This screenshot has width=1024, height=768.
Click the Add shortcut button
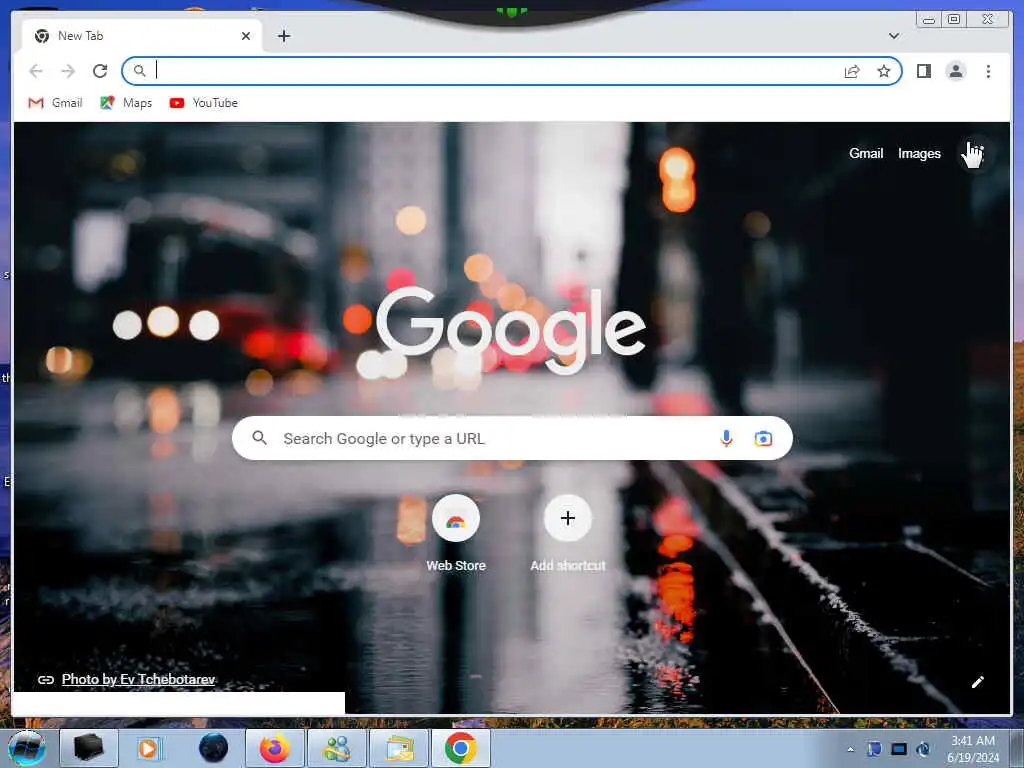click(x=568, y=534)
